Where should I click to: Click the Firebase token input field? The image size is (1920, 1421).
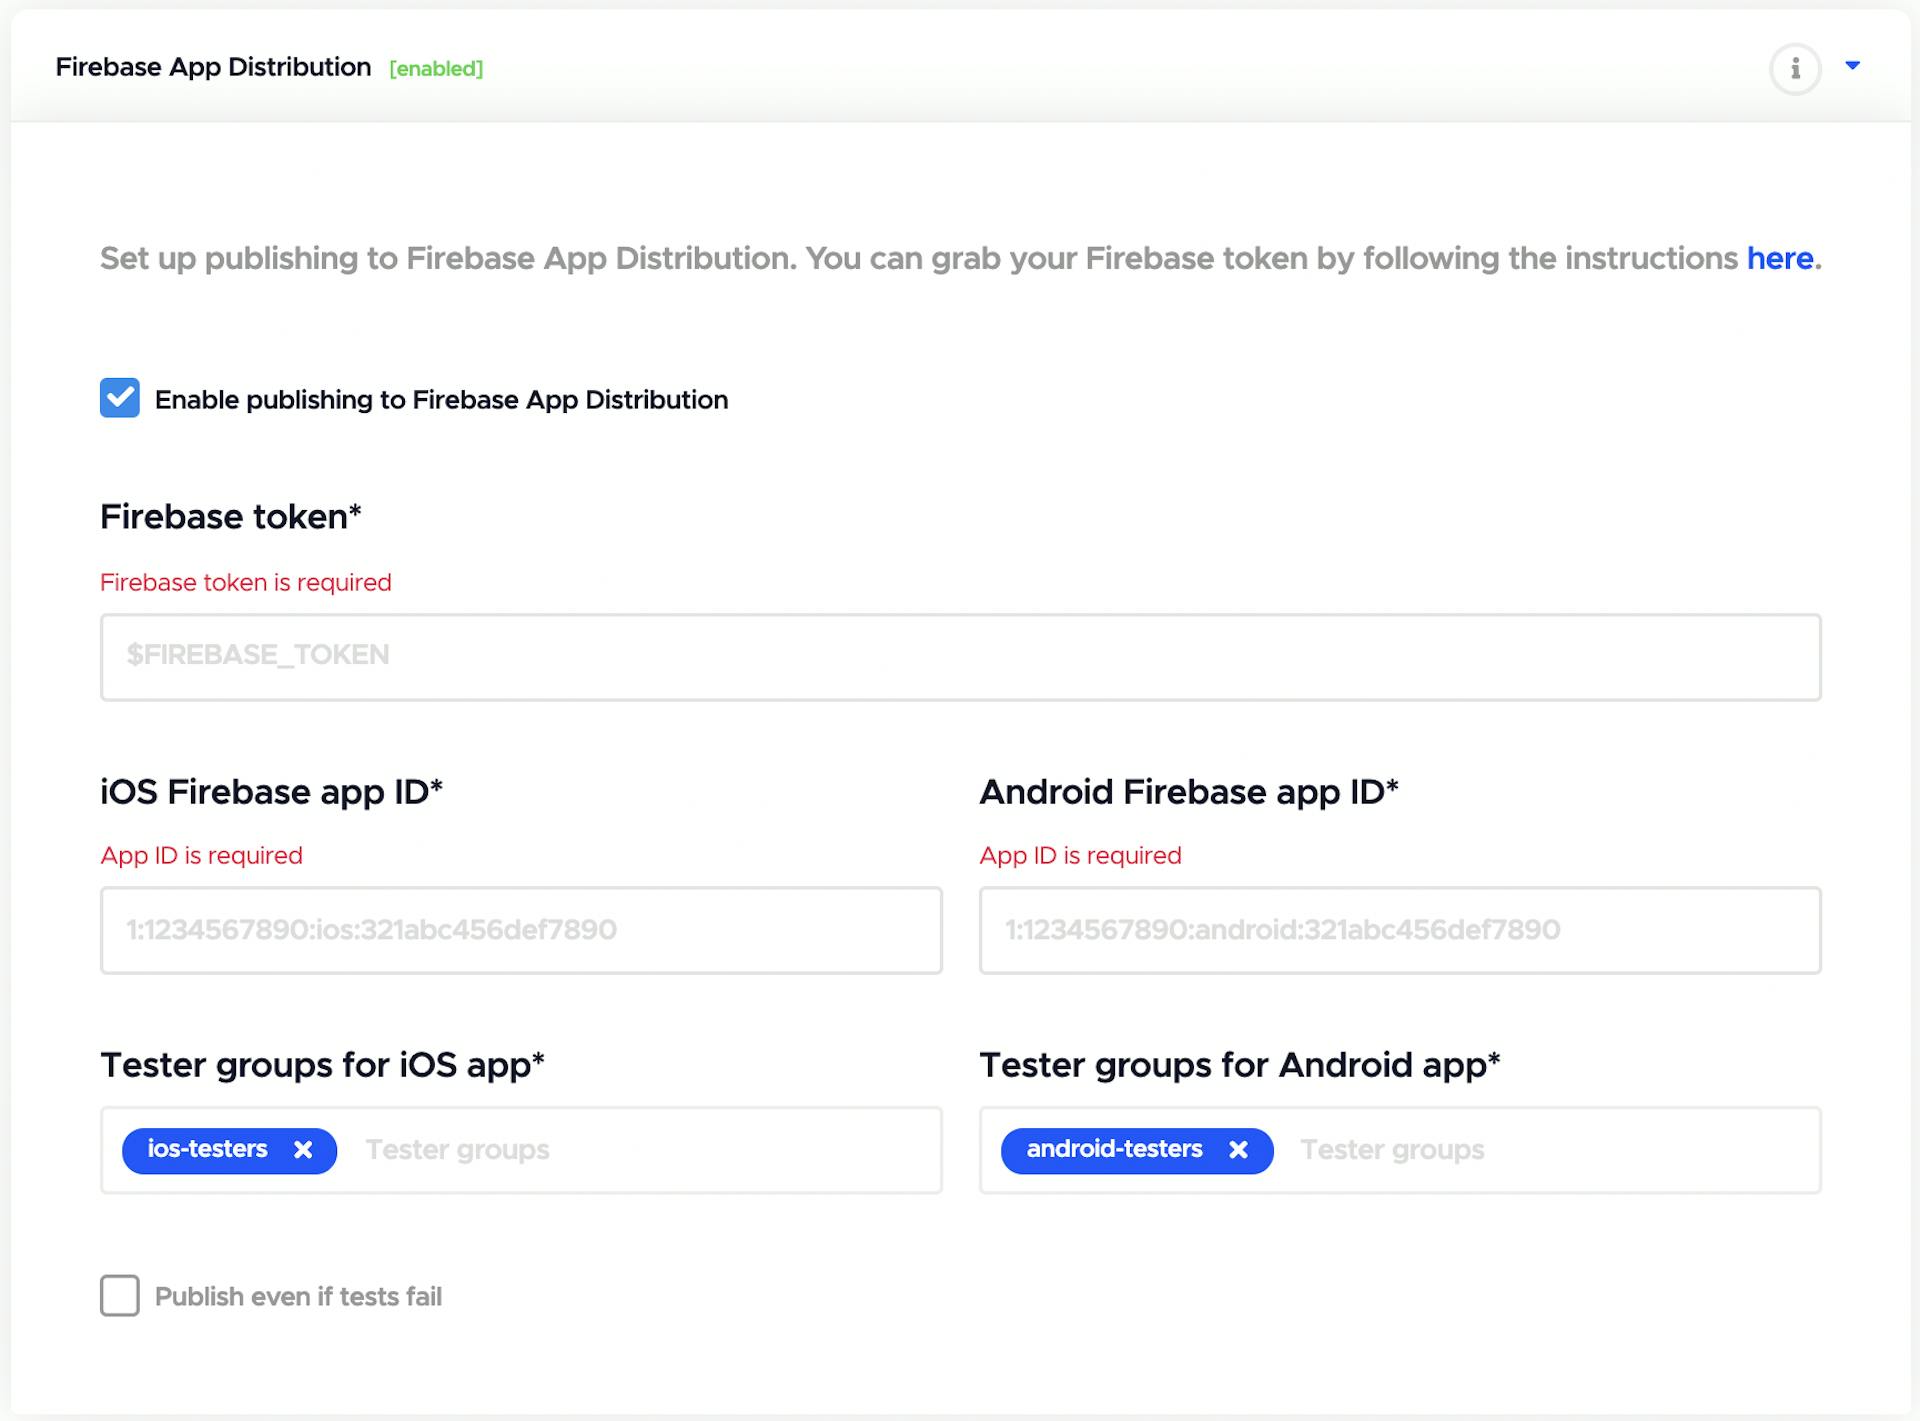[960, 657]
